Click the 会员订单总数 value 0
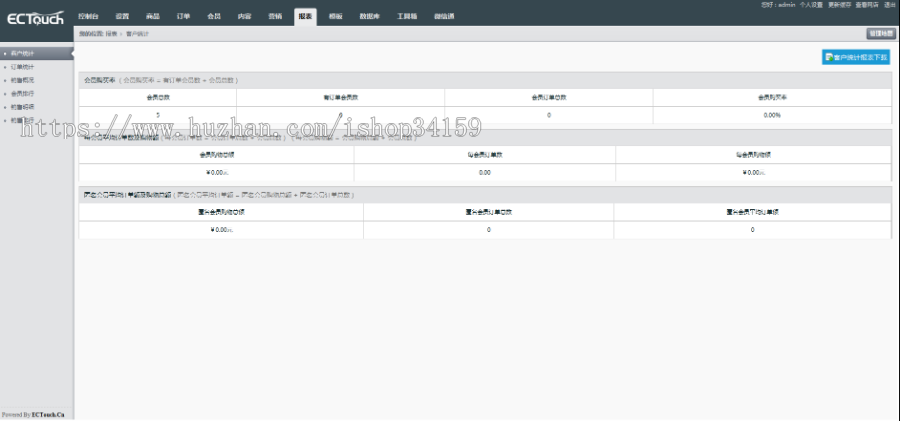 tap(549, 115)
